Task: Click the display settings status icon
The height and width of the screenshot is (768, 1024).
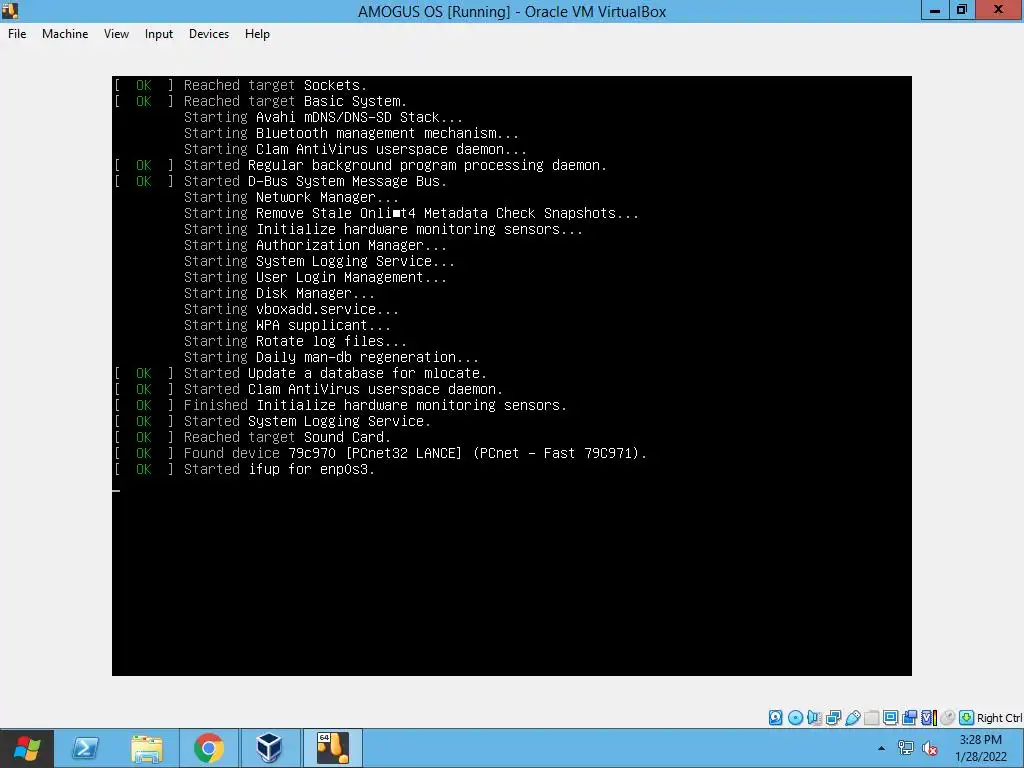Action: pos(890,718)
